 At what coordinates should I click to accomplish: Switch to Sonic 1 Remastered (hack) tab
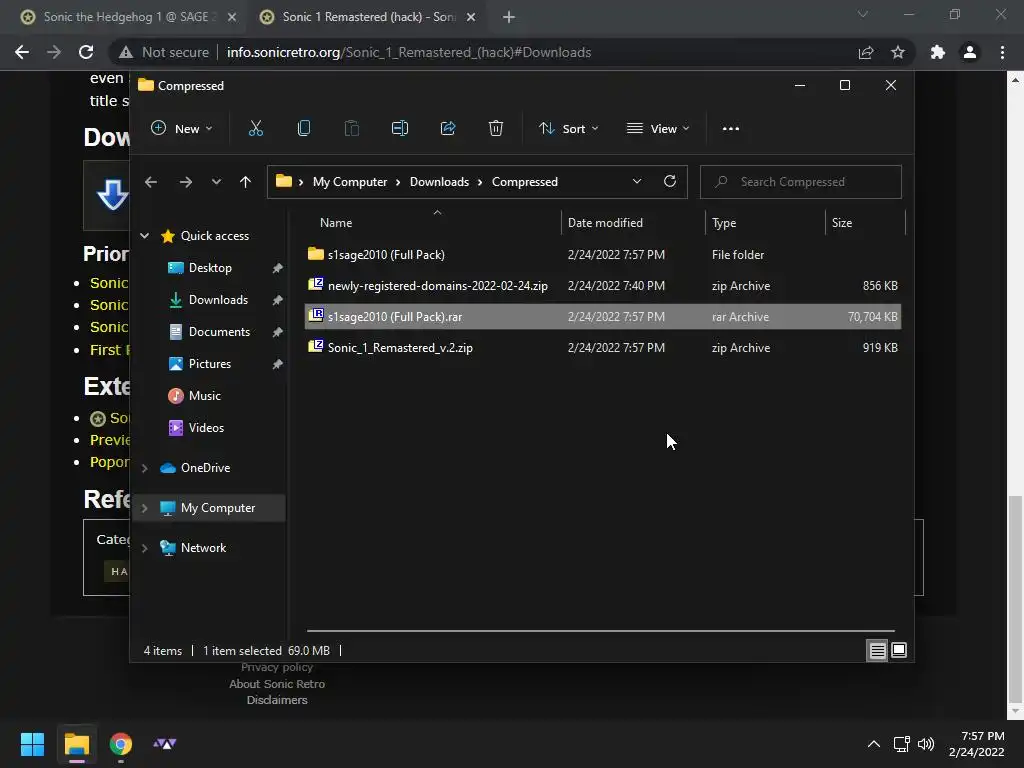point(366,17)
